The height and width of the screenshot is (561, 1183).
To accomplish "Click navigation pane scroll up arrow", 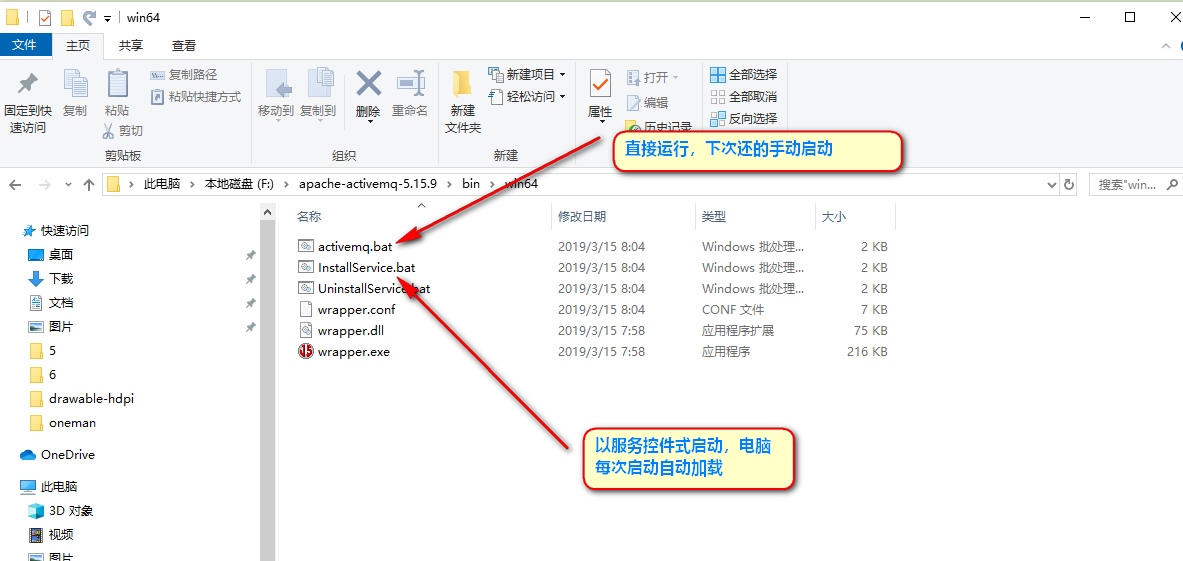I will pos(266,214).
